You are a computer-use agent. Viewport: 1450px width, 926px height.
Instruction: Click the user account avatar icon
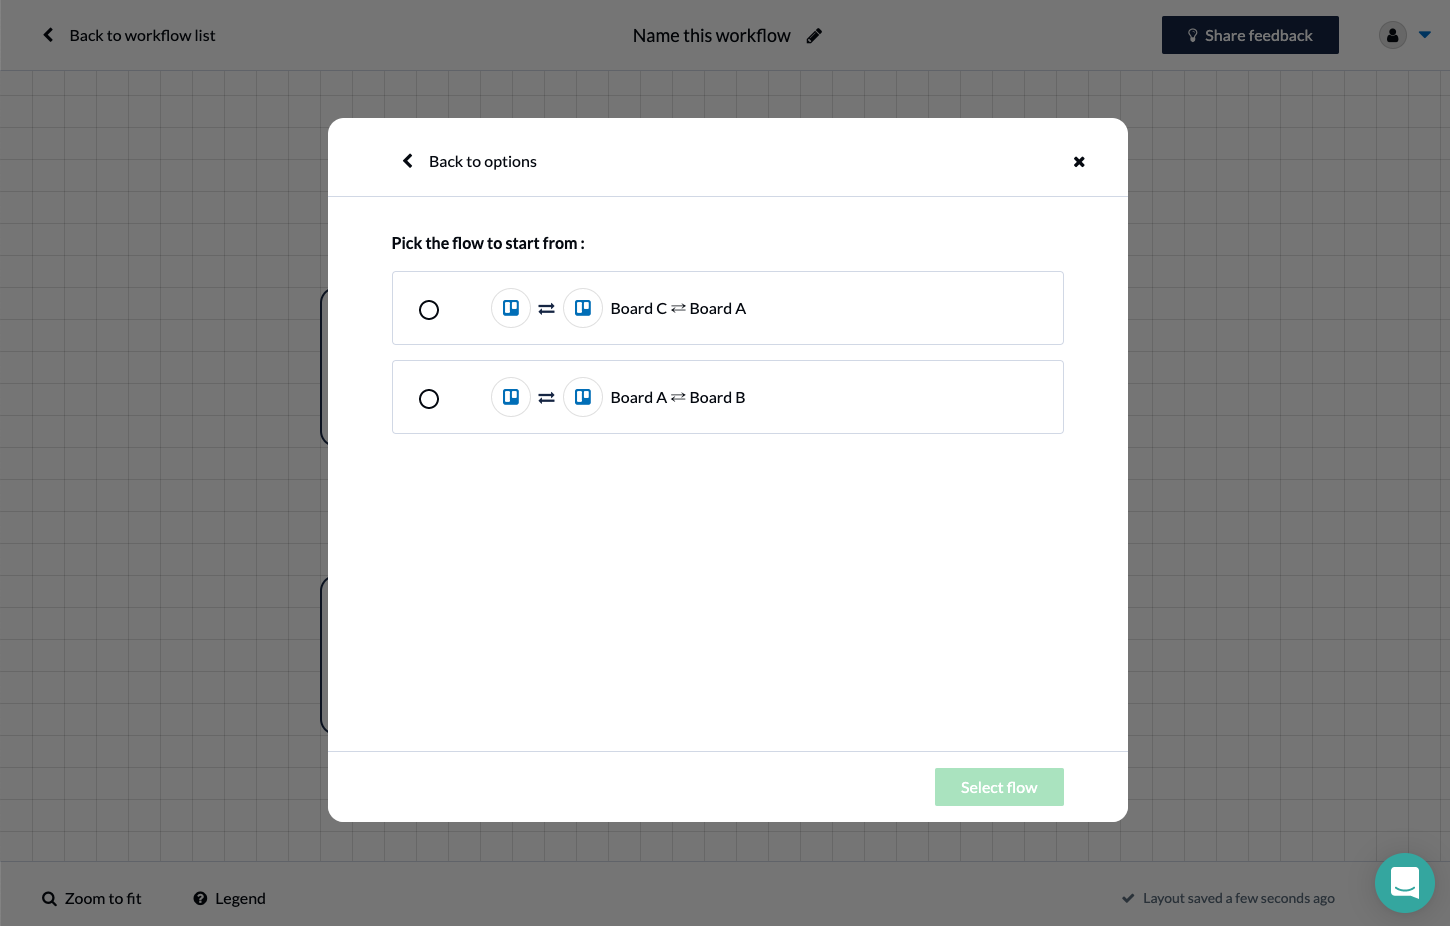(x=1392, y=35)
